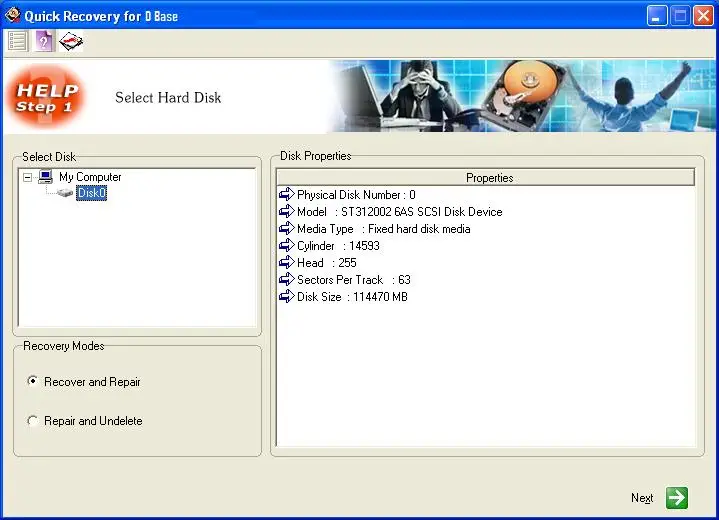The image size is (719, 520).
Task: Click the application icon in title bar
Action: 12,15
